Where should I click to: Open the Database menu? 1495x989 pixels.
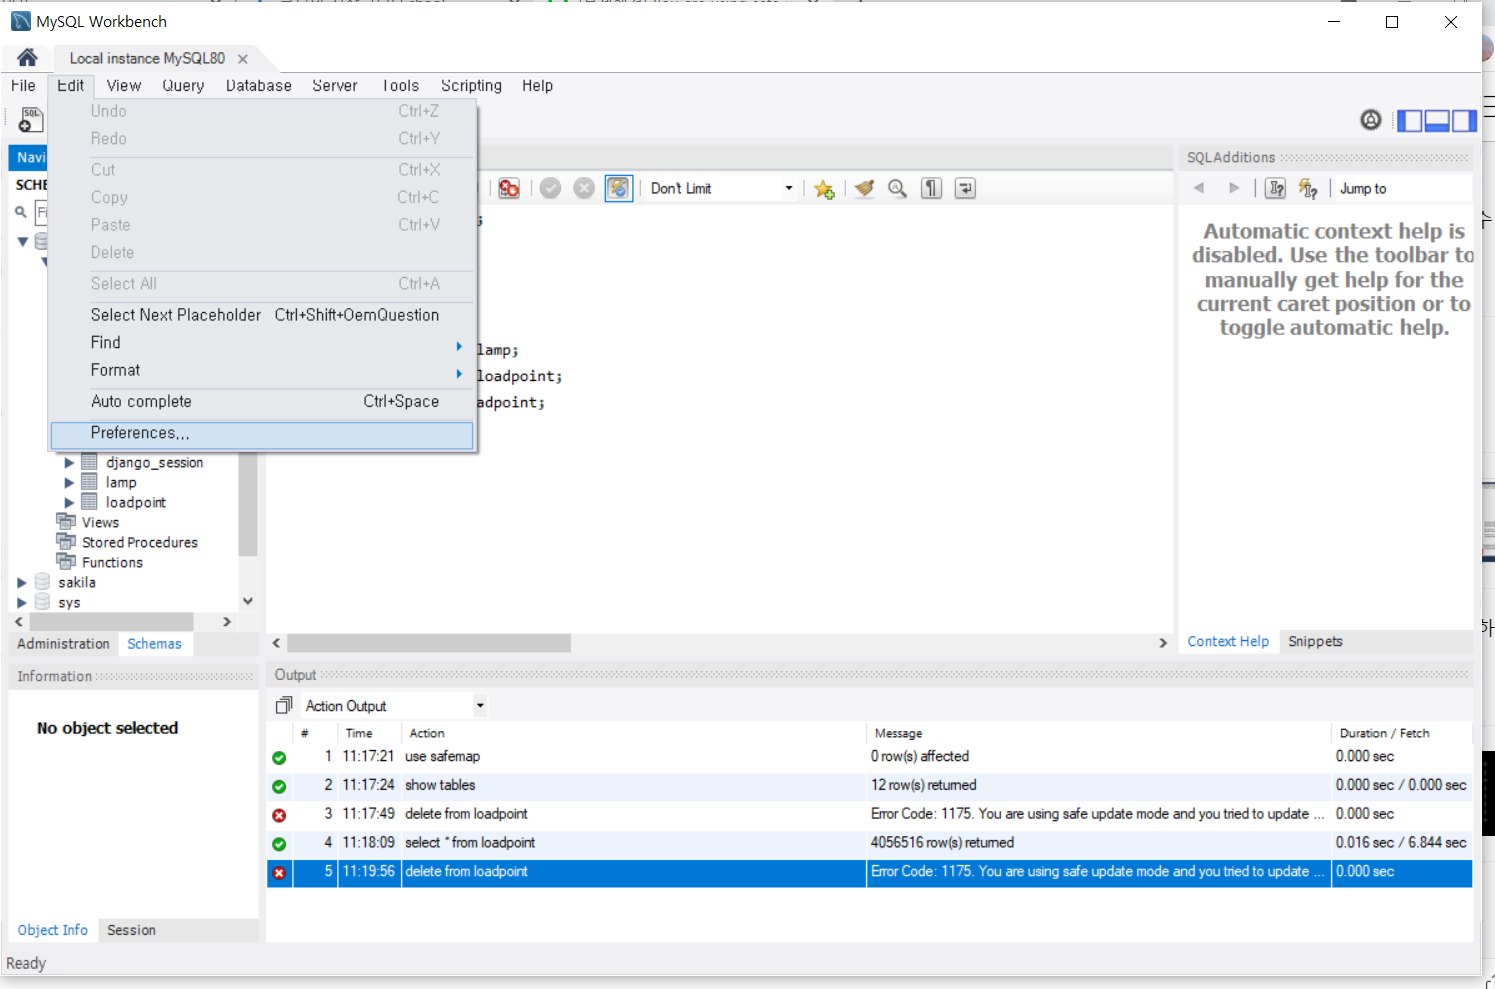tap(259, 86)
